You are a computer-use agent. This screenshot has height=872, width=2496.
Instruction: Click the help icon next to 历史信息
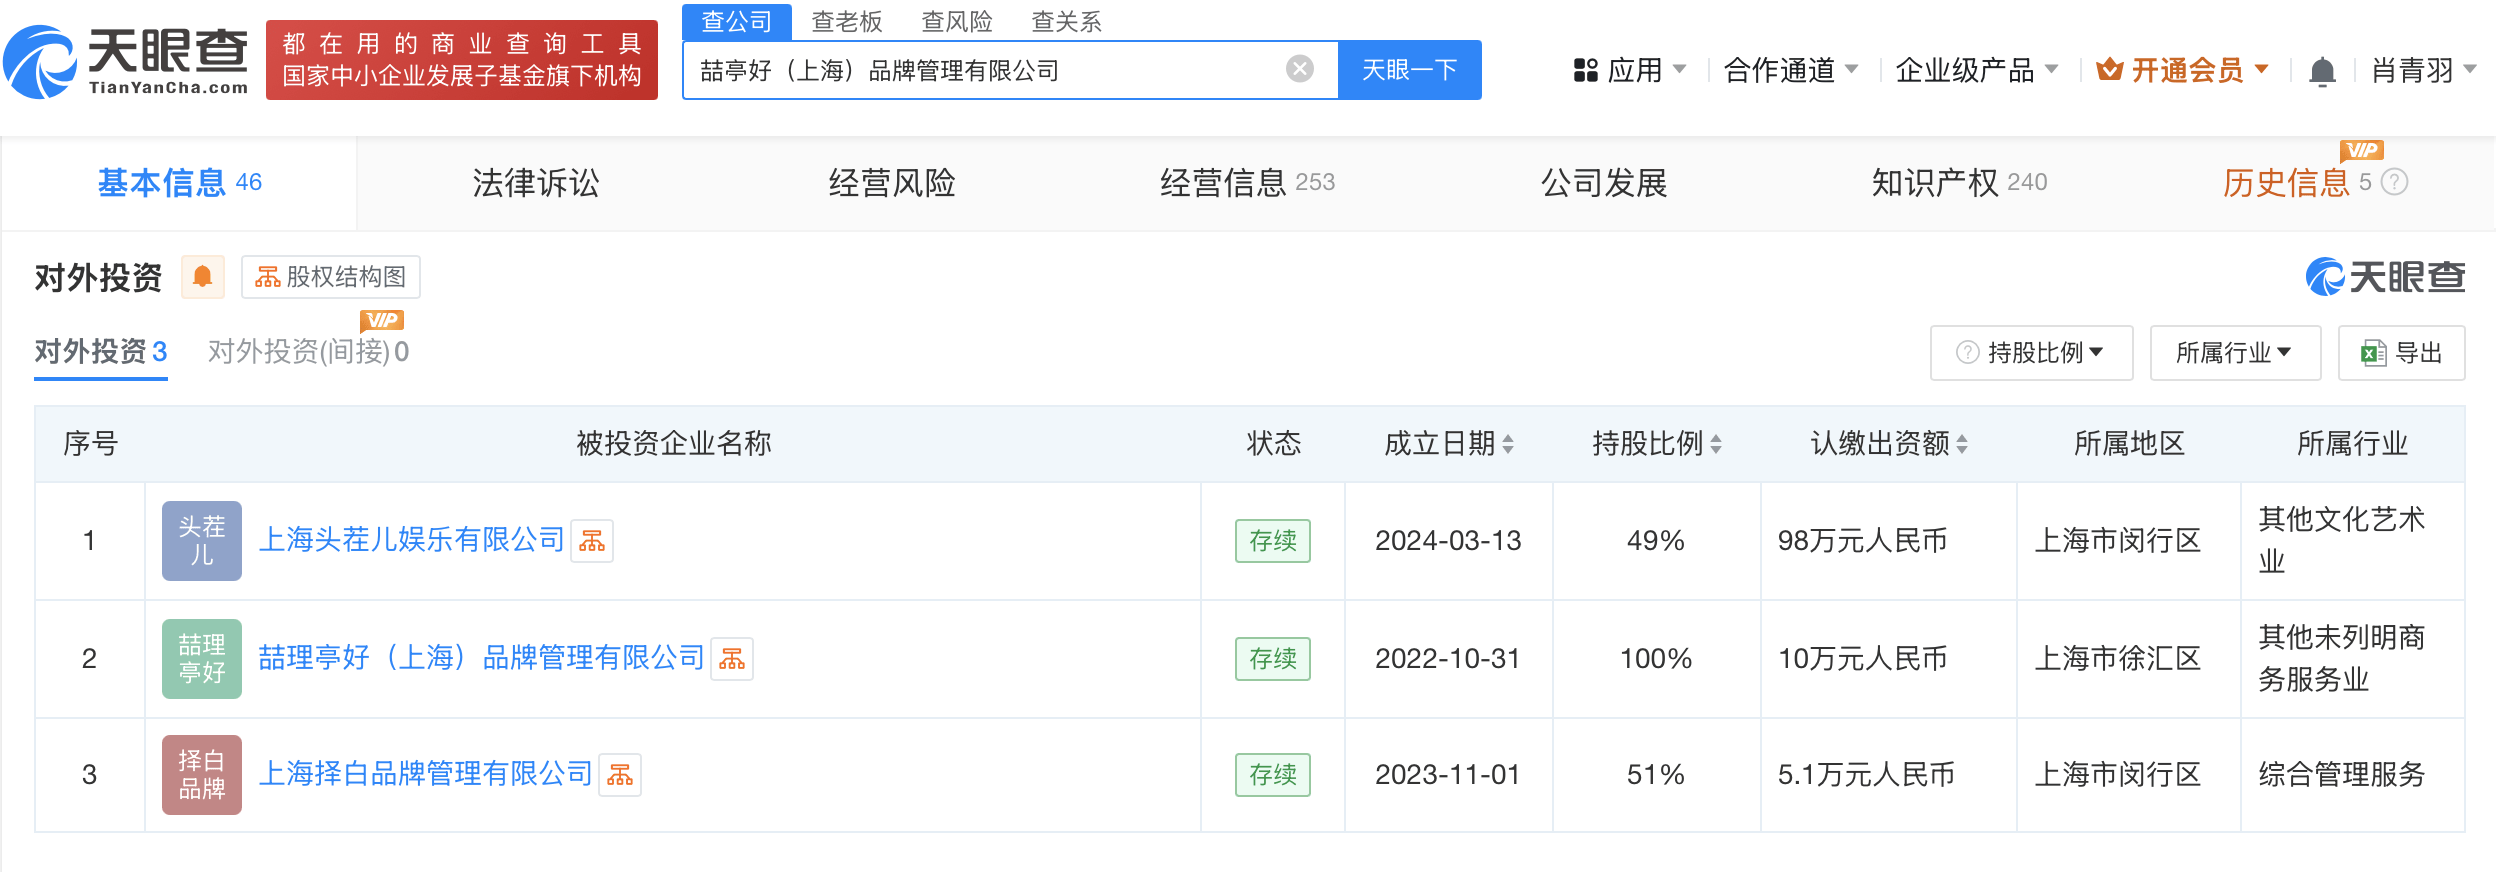pos(2394,182)
